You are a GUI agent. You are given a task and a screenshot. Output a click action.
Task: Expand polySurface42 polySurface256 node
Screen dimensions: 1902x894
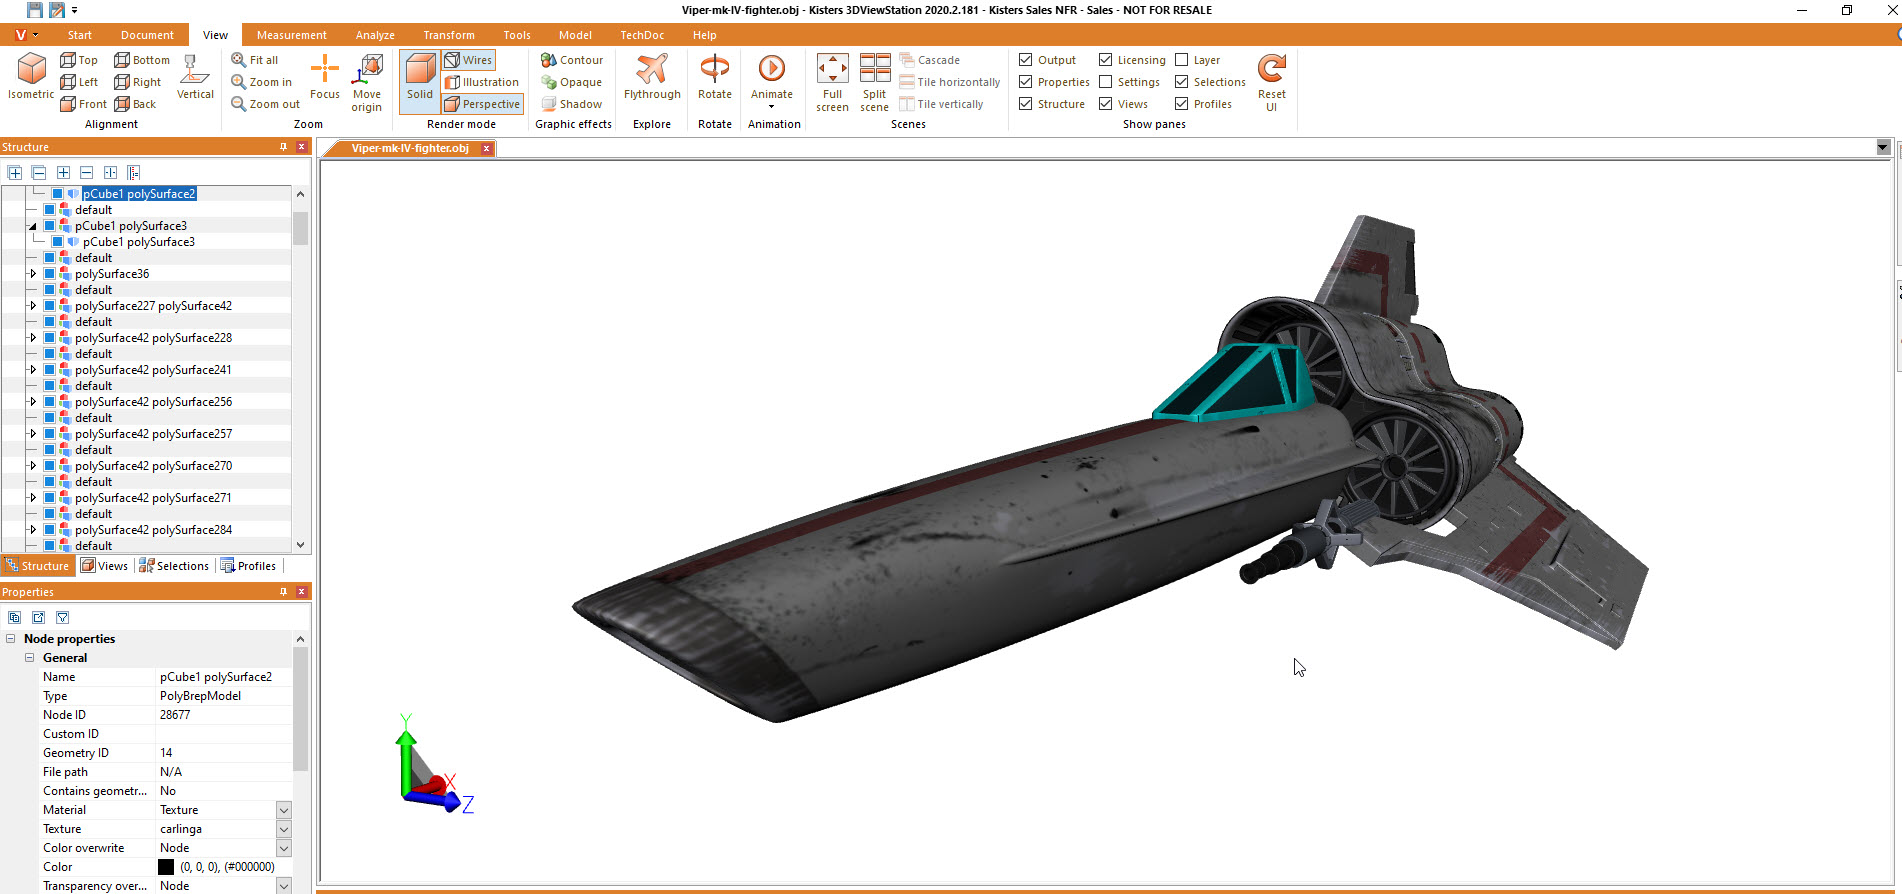pos(33,402)
